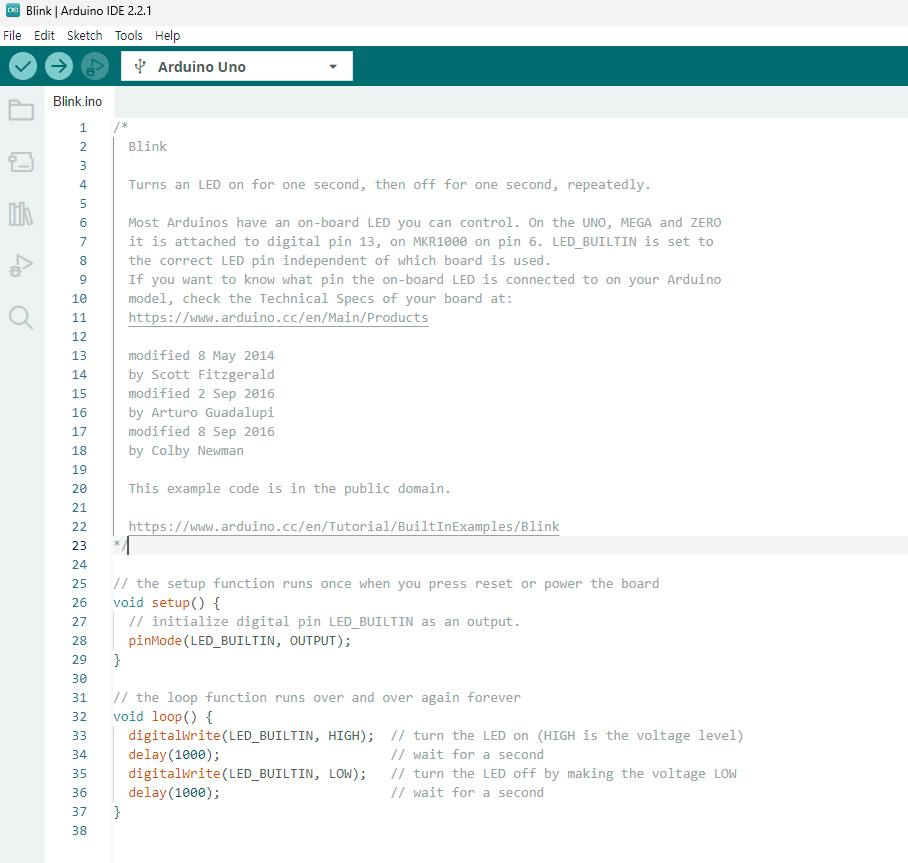Start the Debug toolbar button
The width and height of the screenshot is (908, 863).
point(95,67)
